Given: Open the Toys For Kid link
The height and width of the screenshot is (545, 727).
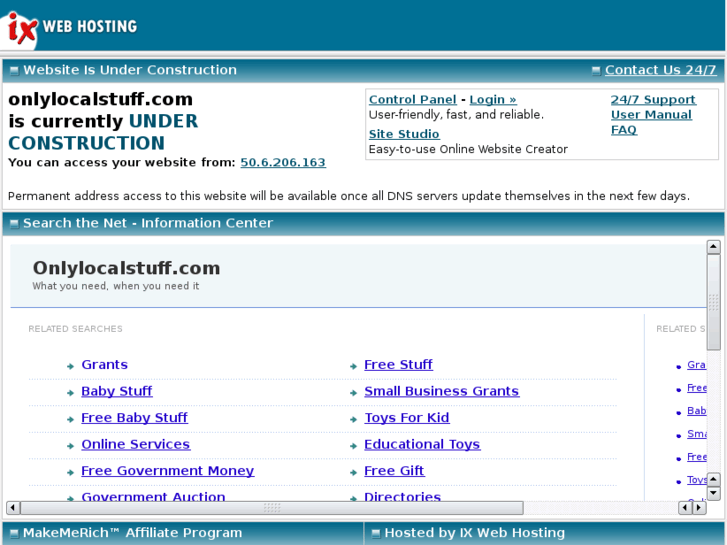Looking at the screenshot, I should [407, 417].
